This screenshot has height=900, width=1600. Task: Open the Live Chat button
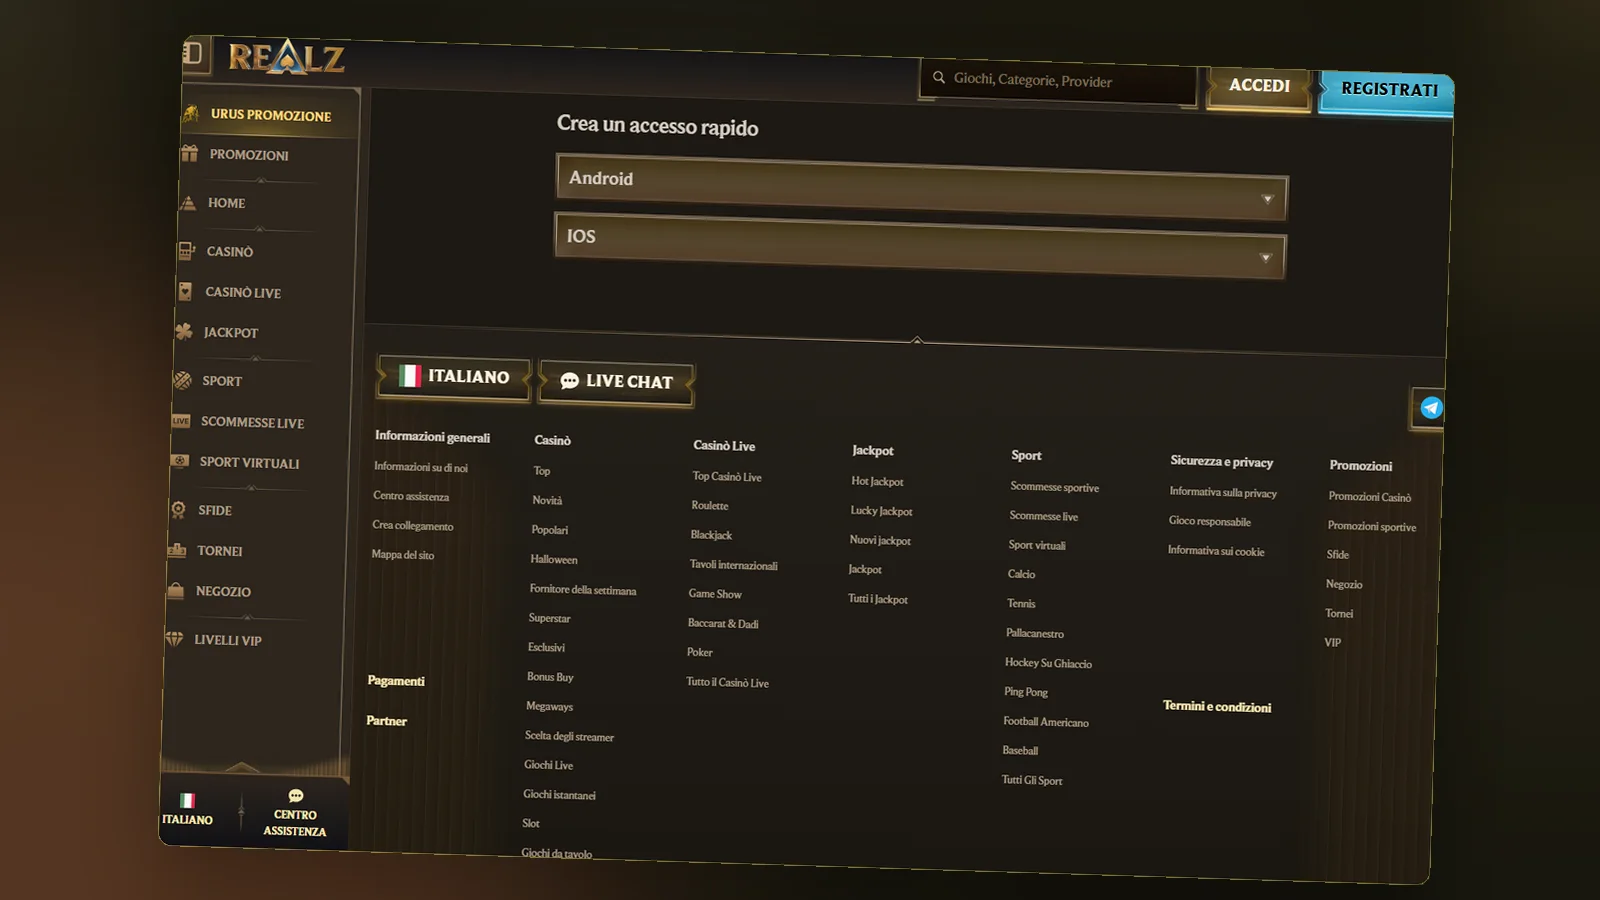617,382
